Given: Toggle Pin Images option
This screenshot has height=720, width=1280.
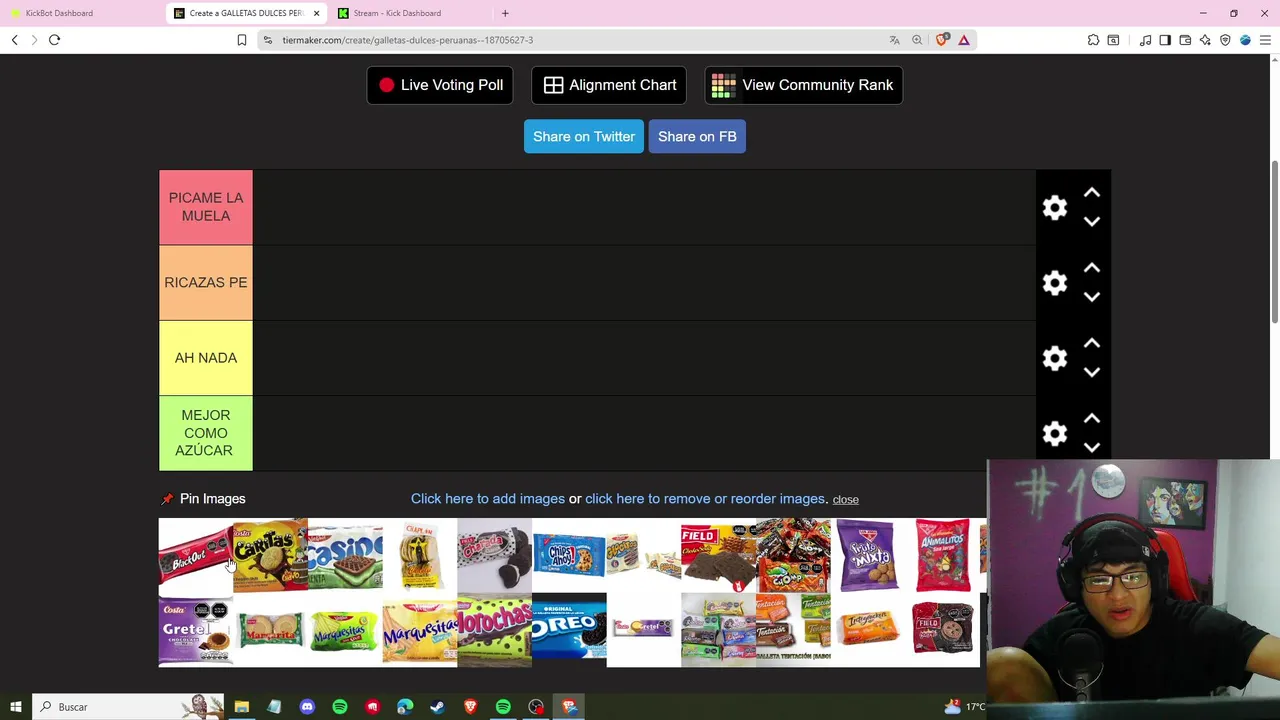Looking at the screenshot, I should pos(203,498).
